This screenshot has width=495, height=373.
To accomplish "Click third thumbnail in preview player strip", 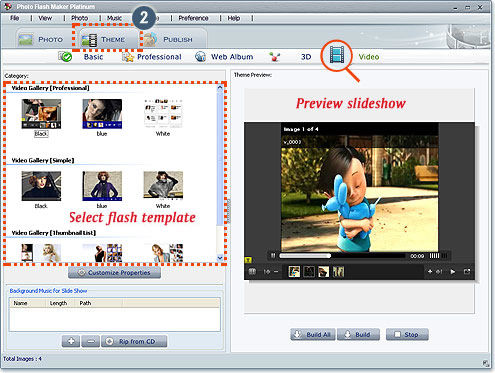I will point(323,272).
